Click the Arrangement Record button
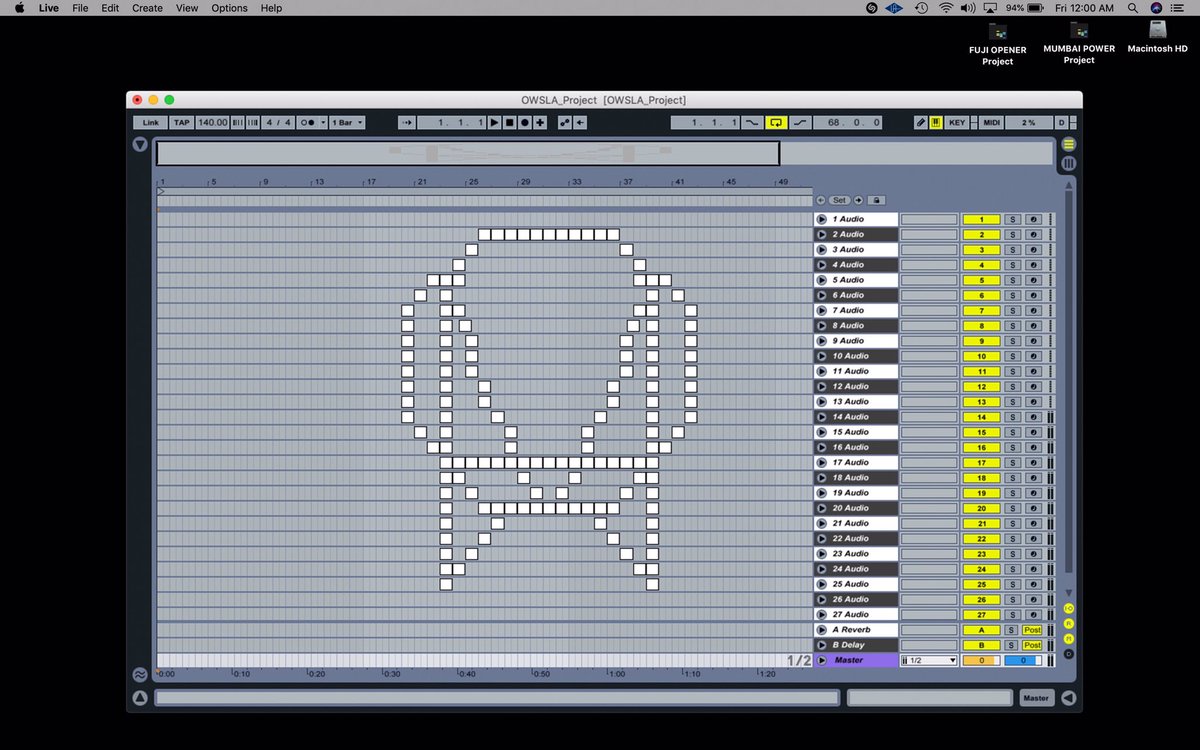This screenshot has height=750, width=1200. (x=525, y=122)
